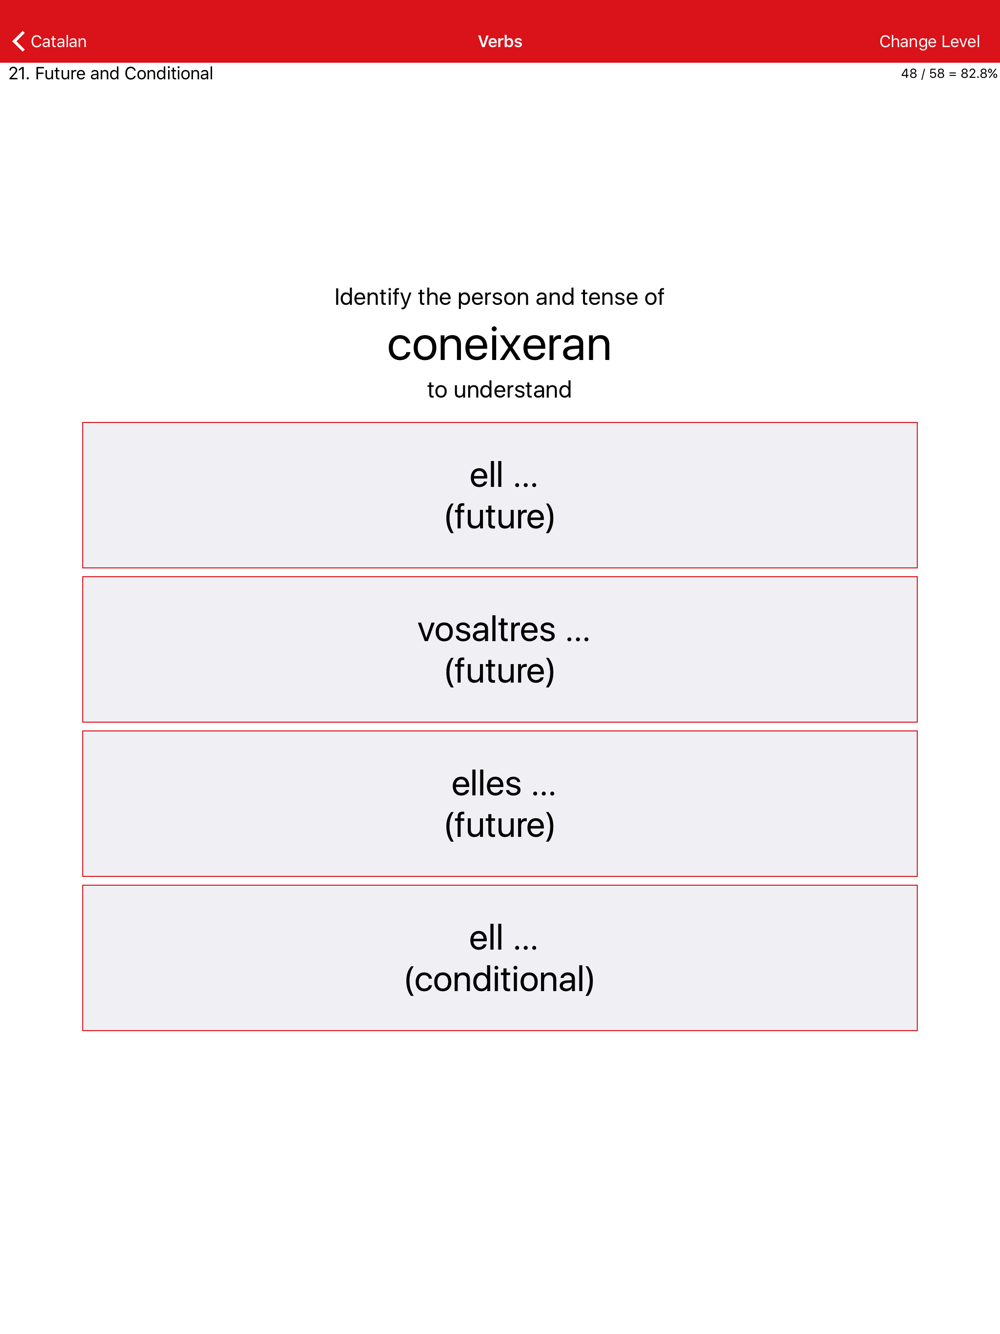Choose the first answer: ell (future)
The height and width of the screenshot is (1334, 1000).
click(500, 495)
